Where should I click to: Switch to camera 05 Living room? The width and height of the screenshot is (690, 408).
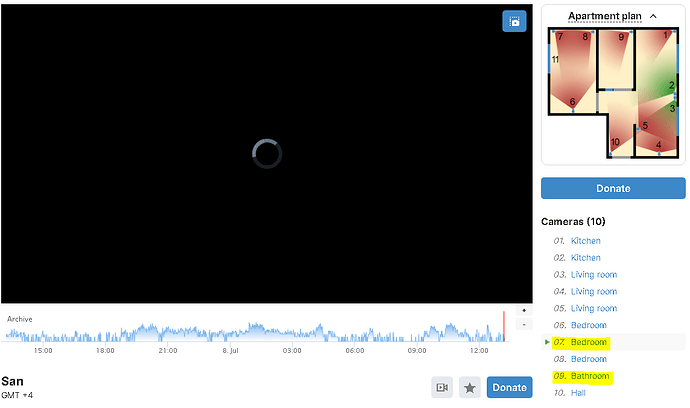pyautogui.click(x=593, y=309)
